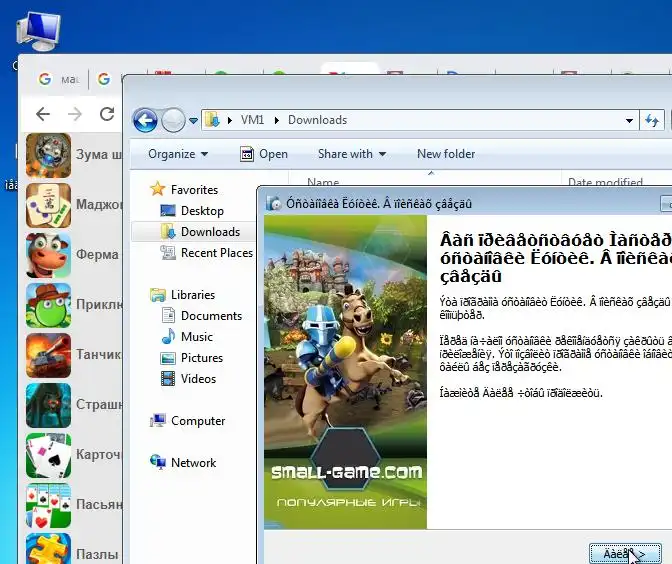Select Network in the navigation pane
The width and height of the screenshot is (672, 564).
pyautogui.click(x=193, y=462)
